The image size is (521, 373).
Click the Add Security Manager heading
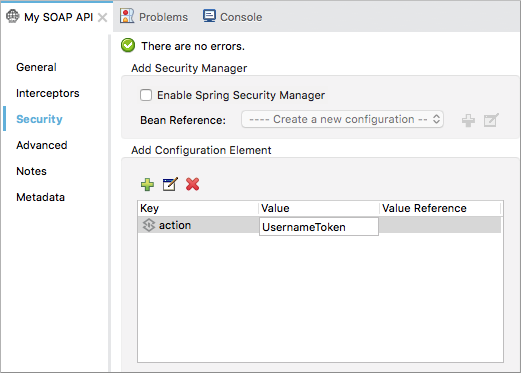click(x=189, y=68)
